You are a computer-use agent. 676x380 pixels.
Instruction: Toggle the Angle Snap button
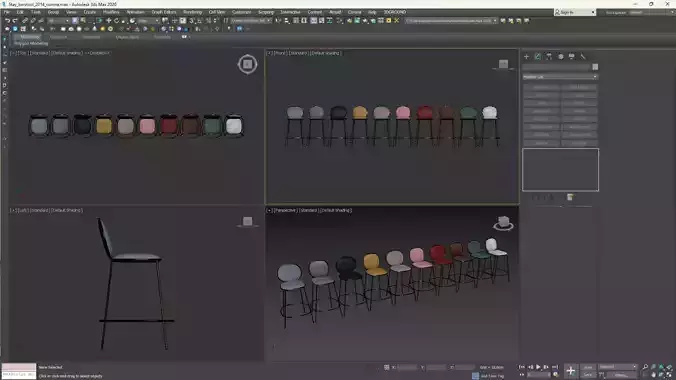pyautogui.click(x=199, y=20)
